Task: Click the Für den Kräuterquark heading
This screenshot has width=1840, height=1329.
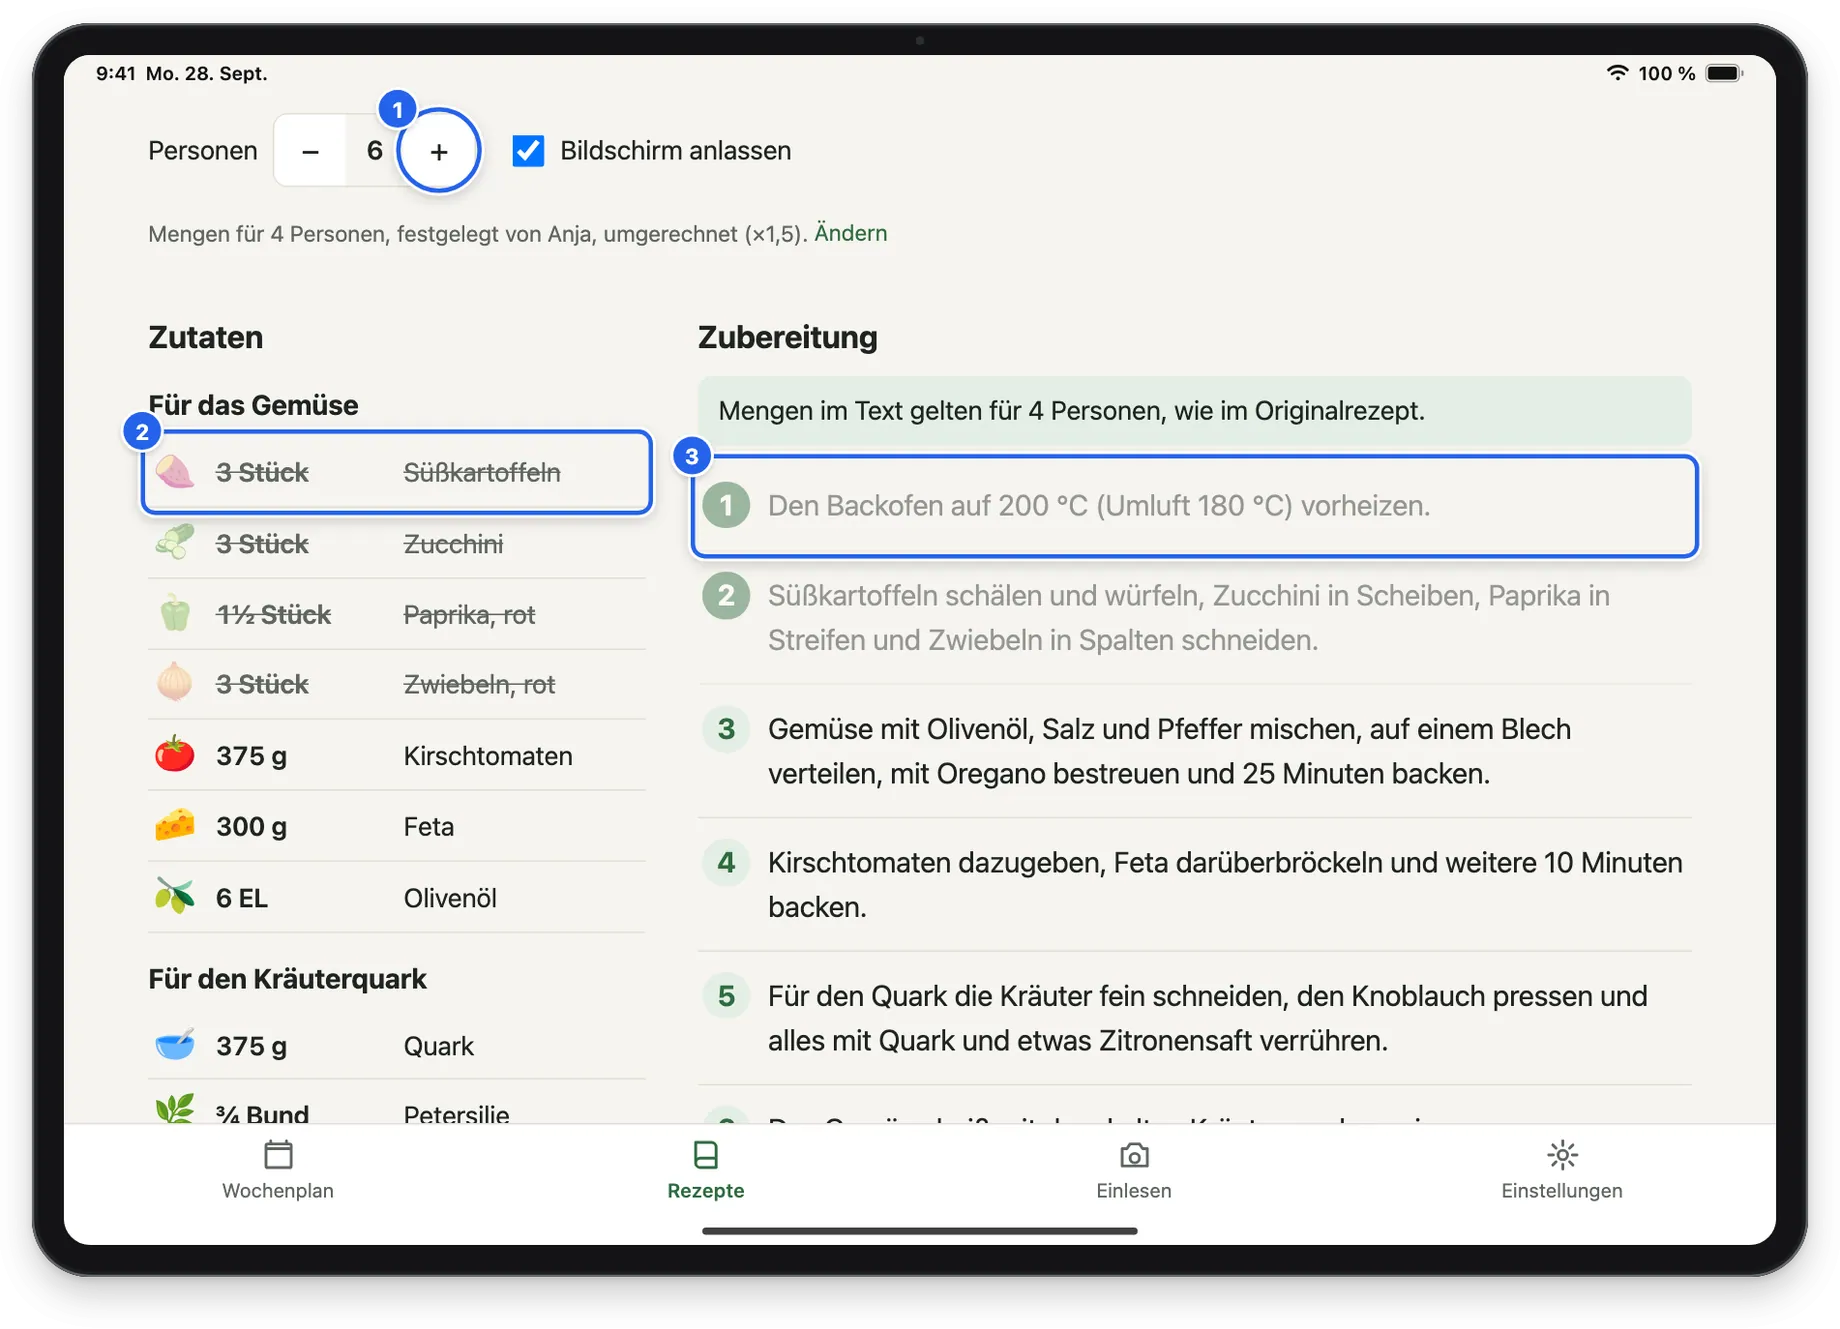Action: coord(288,979)
